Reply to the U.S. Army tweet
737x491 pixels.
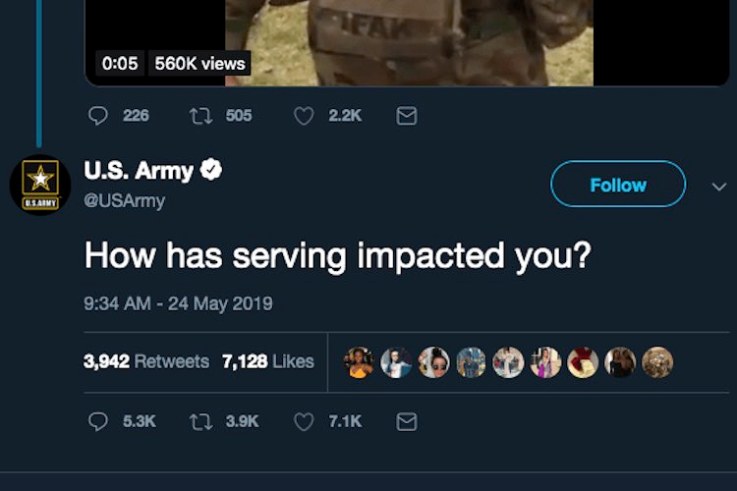[x=98, y=422]
